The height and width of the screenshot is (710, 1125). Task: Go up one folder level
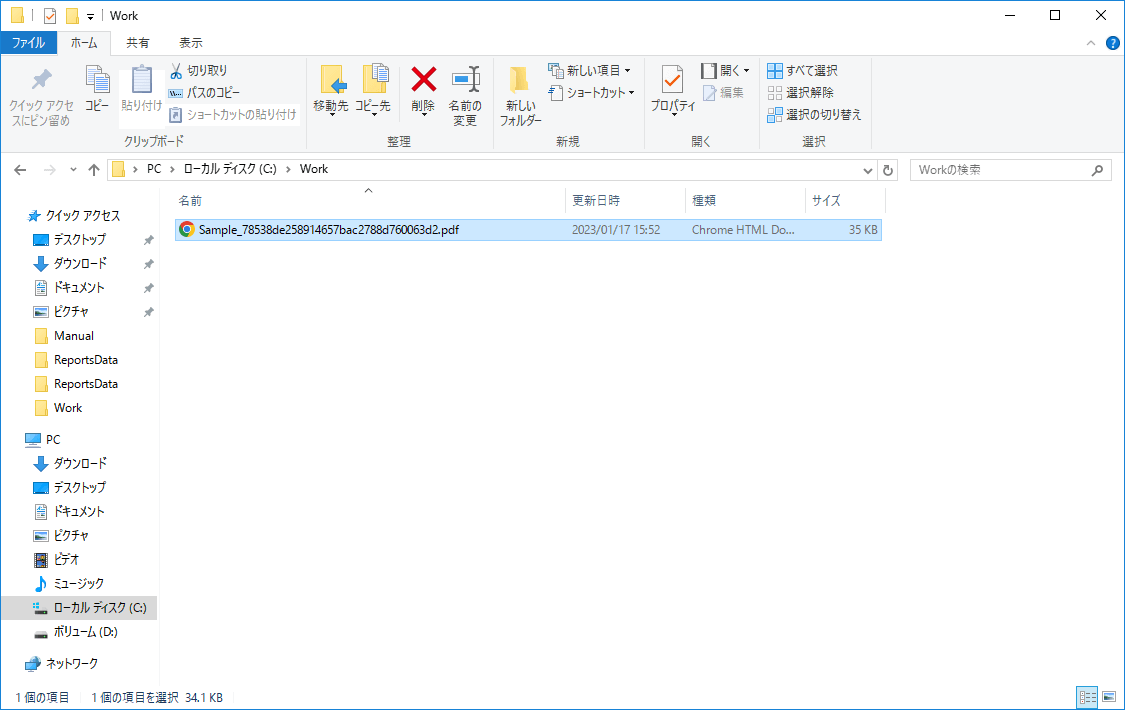(94, 170)
